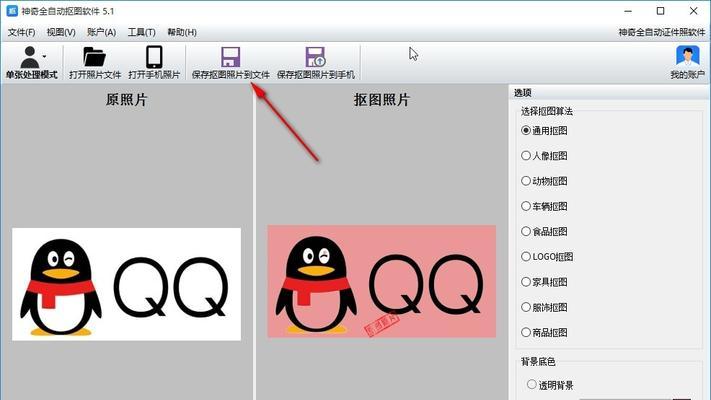Screen dimensions: 711x400
Task: Select the 食品抠图 radio option
Action: pos(544,232)
